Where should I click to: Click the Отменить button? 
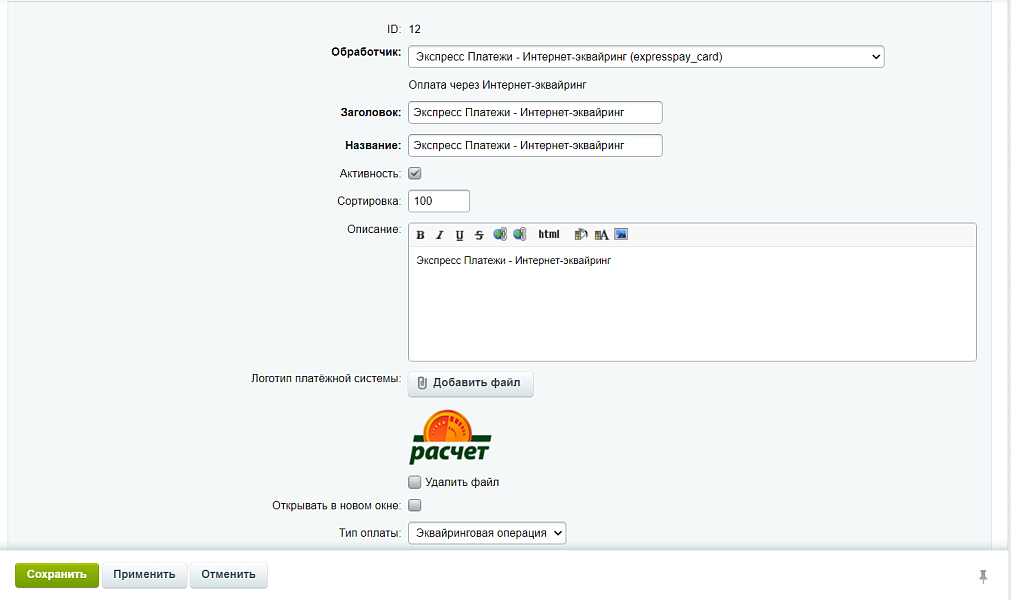(x=229, y=575)
